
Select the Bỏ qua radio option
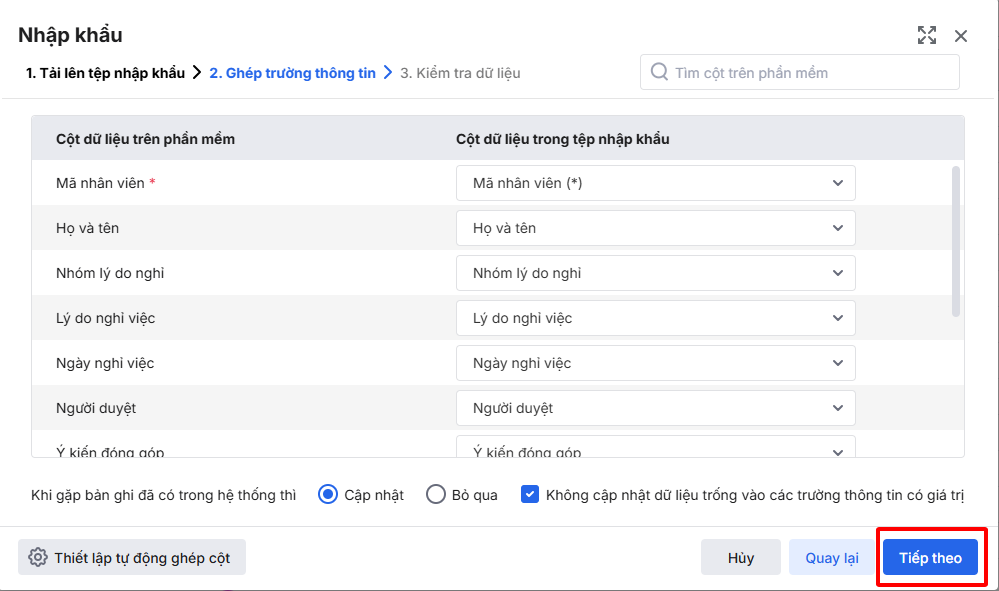tap(436, 494)
